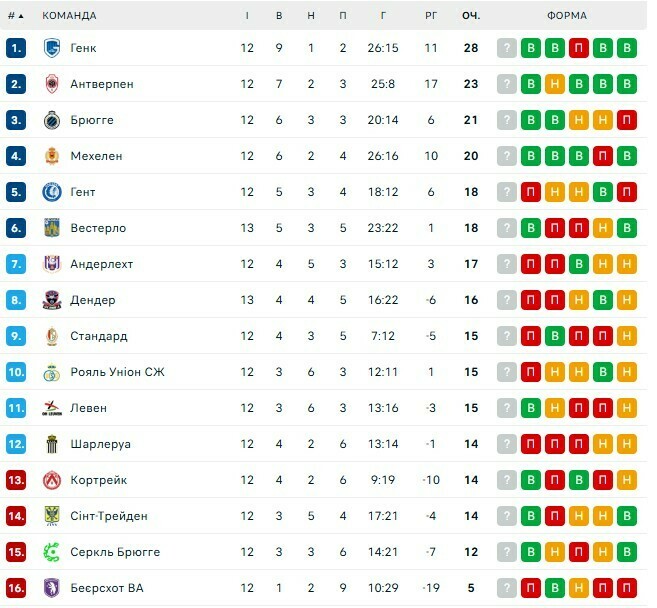Click Genk's gray question mark form badge
Viewport: 657px width, 608px height.
coord(507,48)
